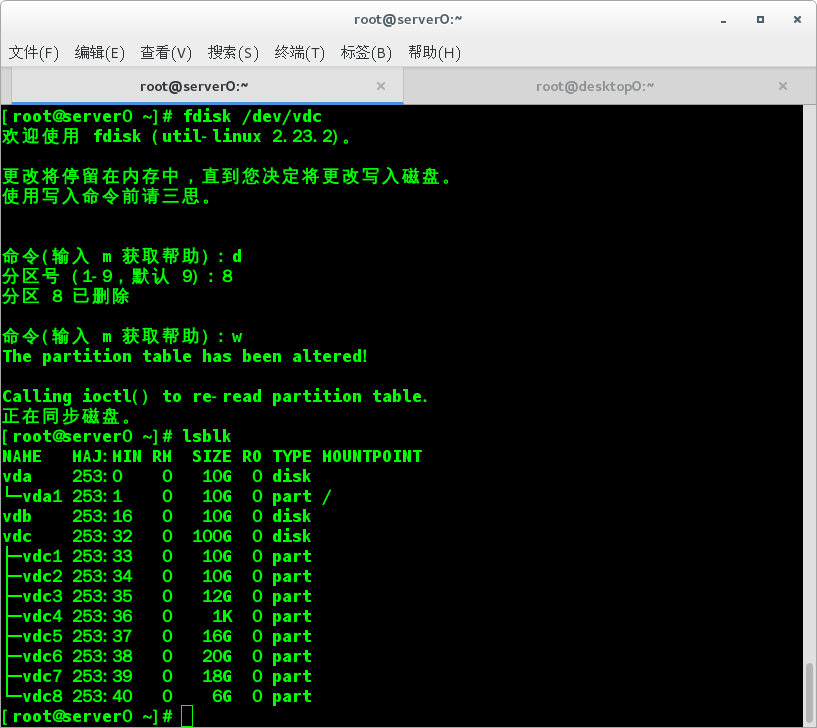
Task: Click the window title root@server0:~
Action: [x=408, y=20]
